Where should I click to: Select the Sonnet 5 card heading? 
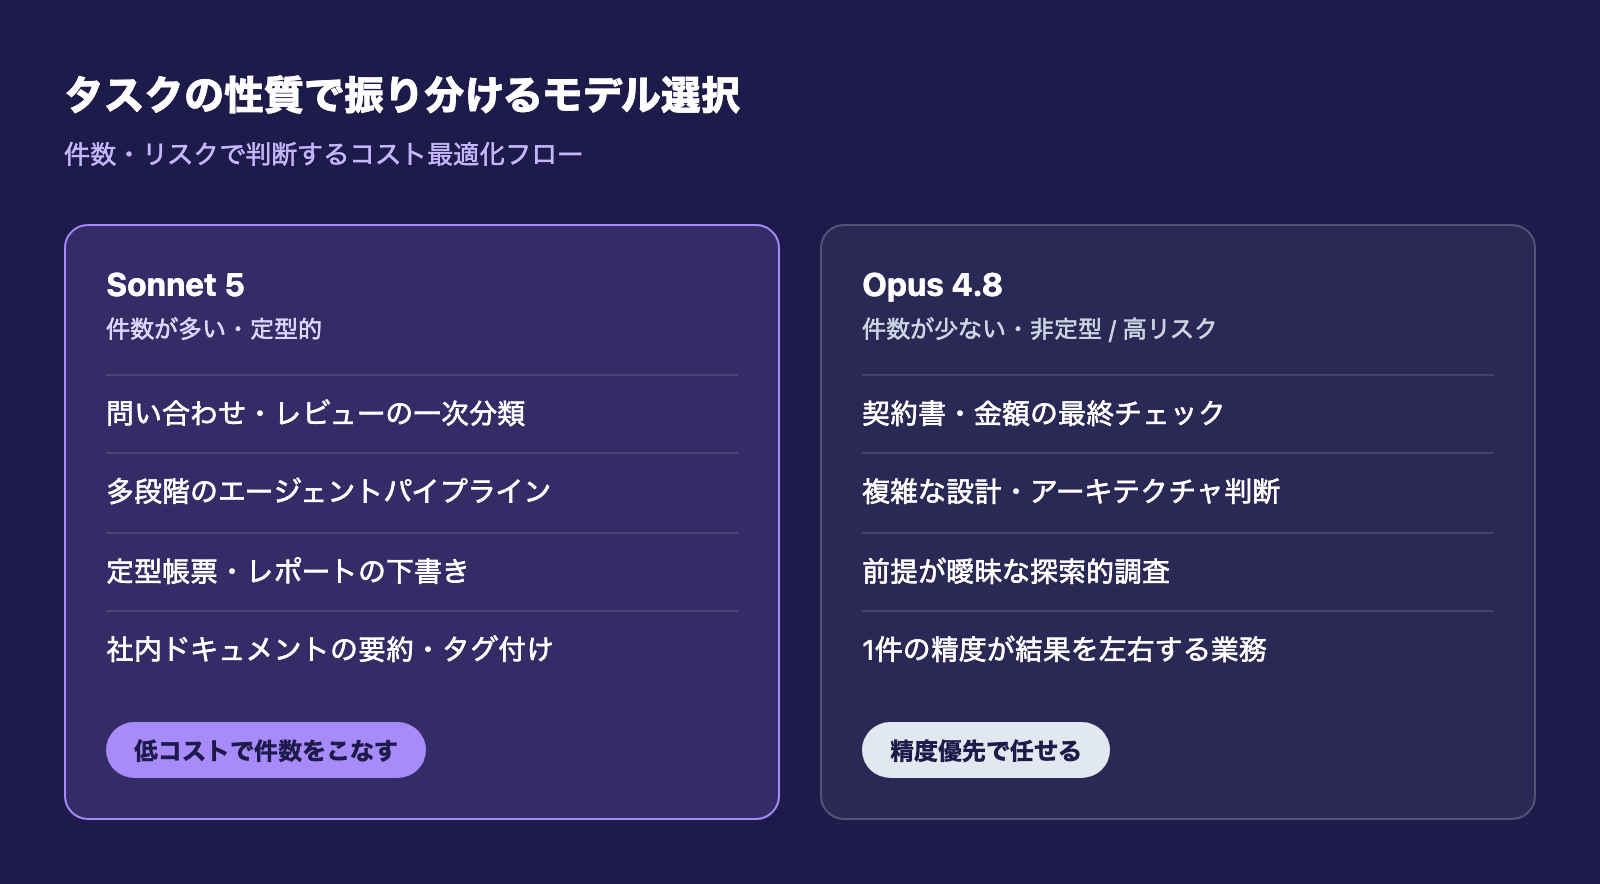(x=175, y=285)
